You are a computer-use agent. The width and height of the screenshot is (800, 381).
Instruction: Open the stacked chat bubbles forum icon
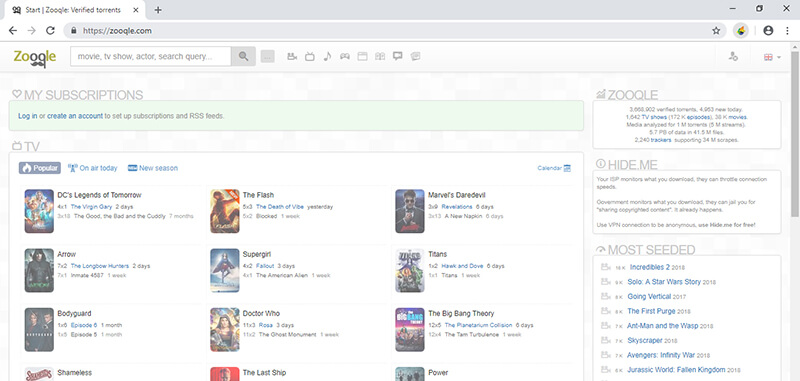(x=415, y=57)
